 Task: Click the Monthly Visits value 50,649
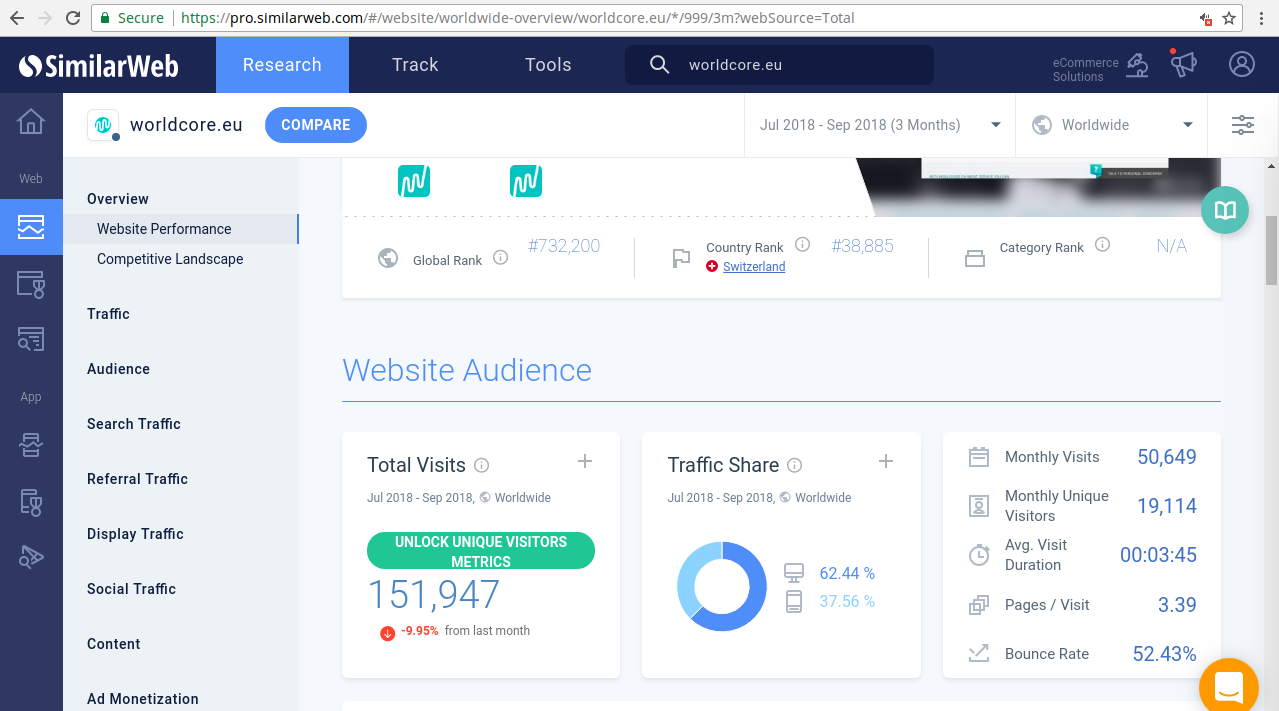[x=1167, y=457]
